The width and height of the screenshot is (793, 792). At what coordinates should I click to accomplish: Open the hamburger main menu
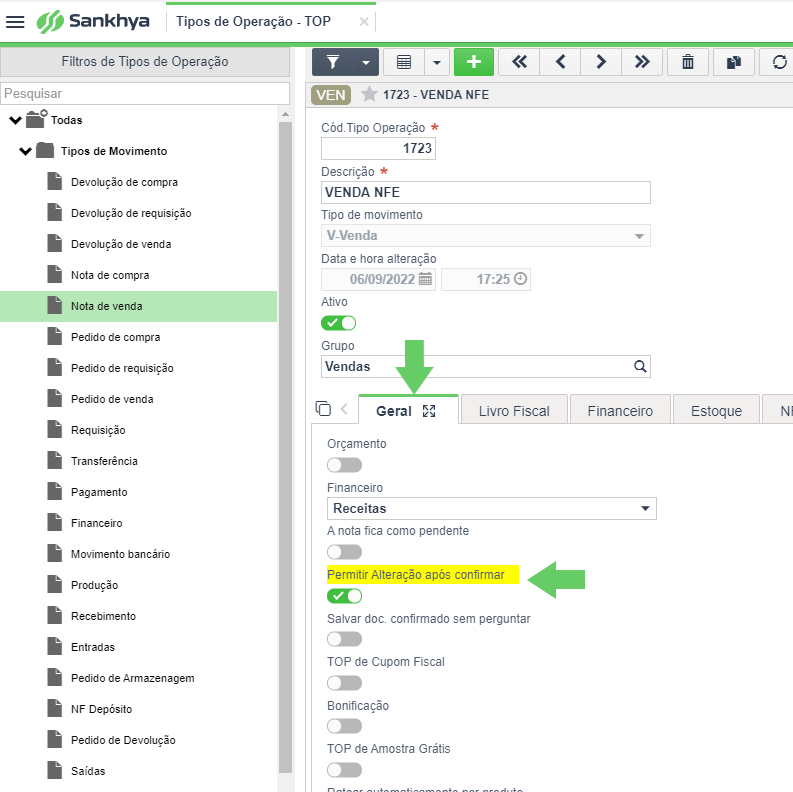[15, 22]
